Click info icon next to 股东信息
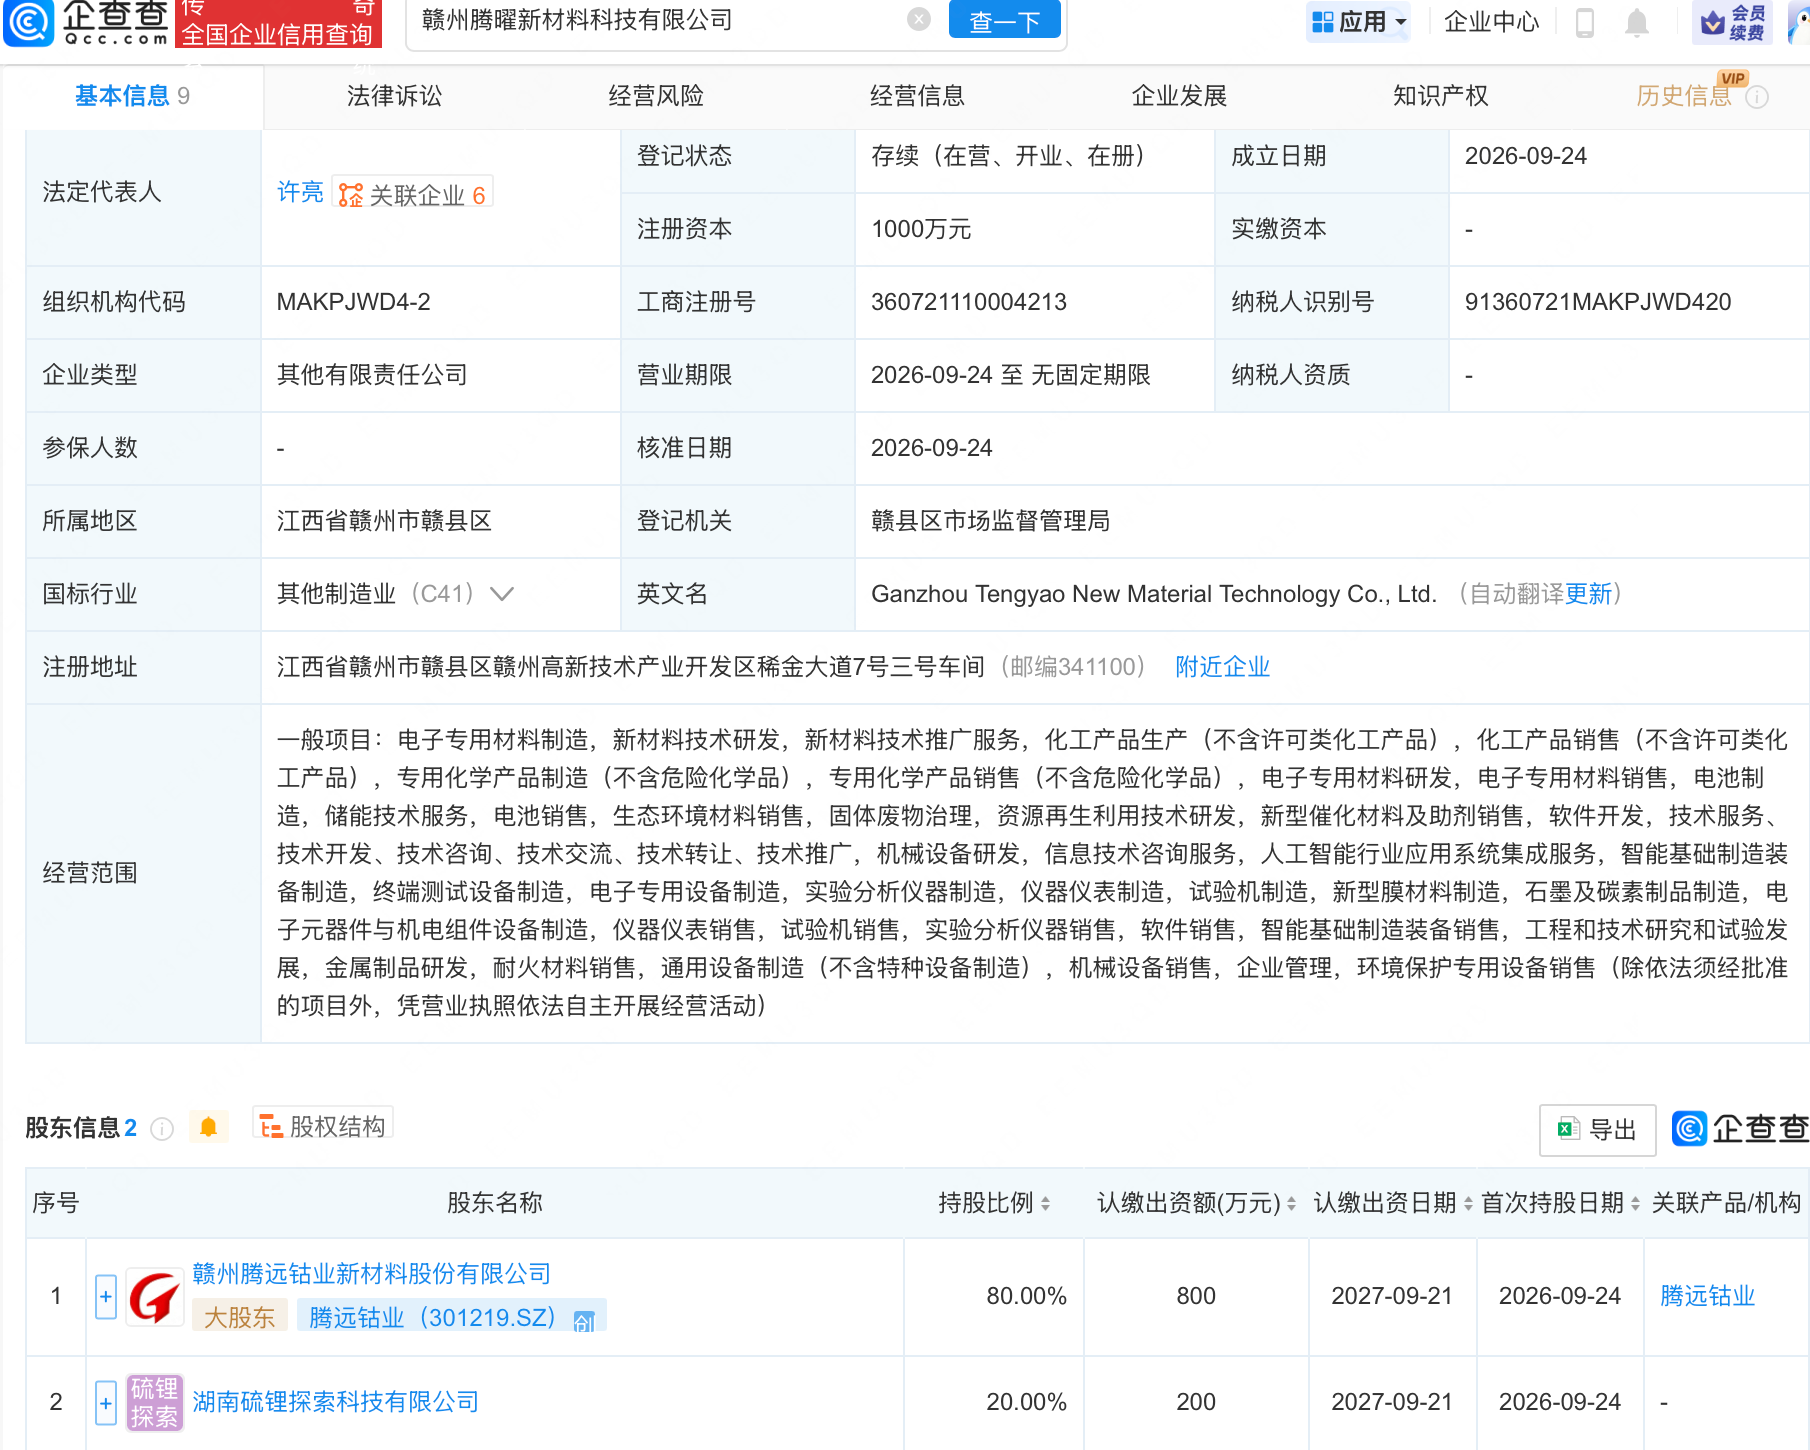The image size is (1810, 1450). tap(162, 1129)
